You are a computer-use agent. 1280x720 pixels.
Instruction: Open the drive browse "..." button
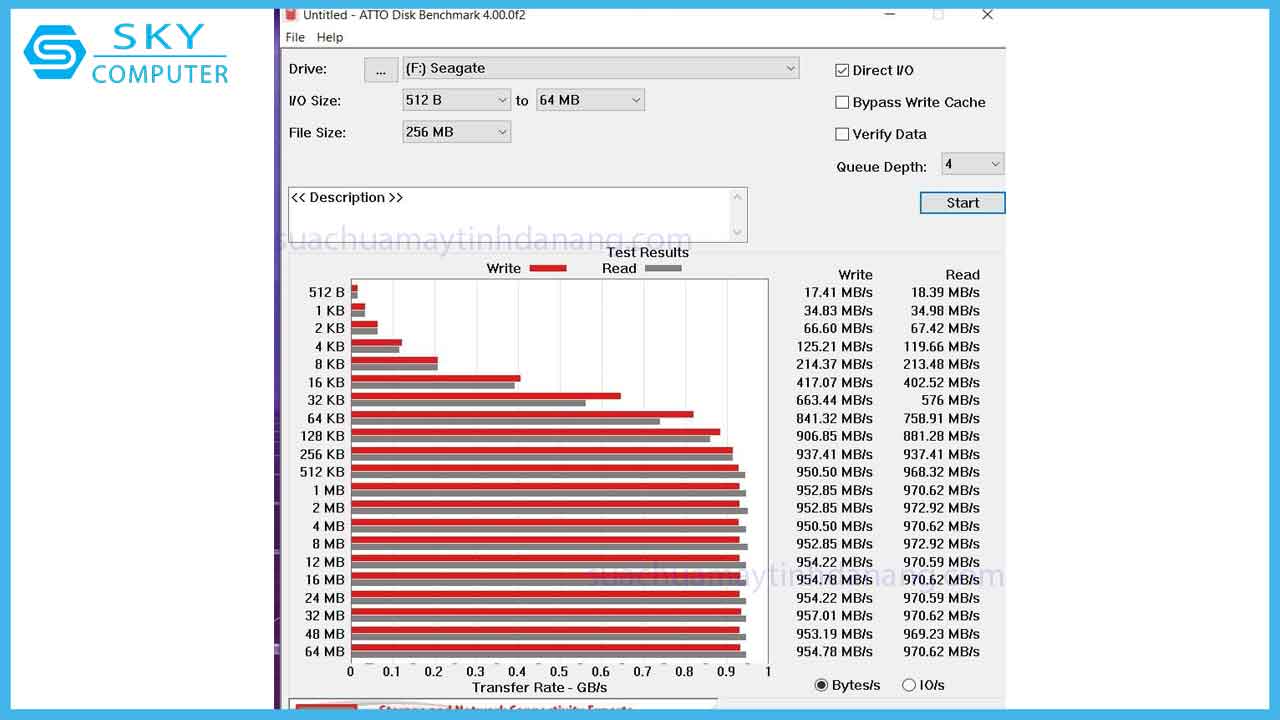(380, 70)
